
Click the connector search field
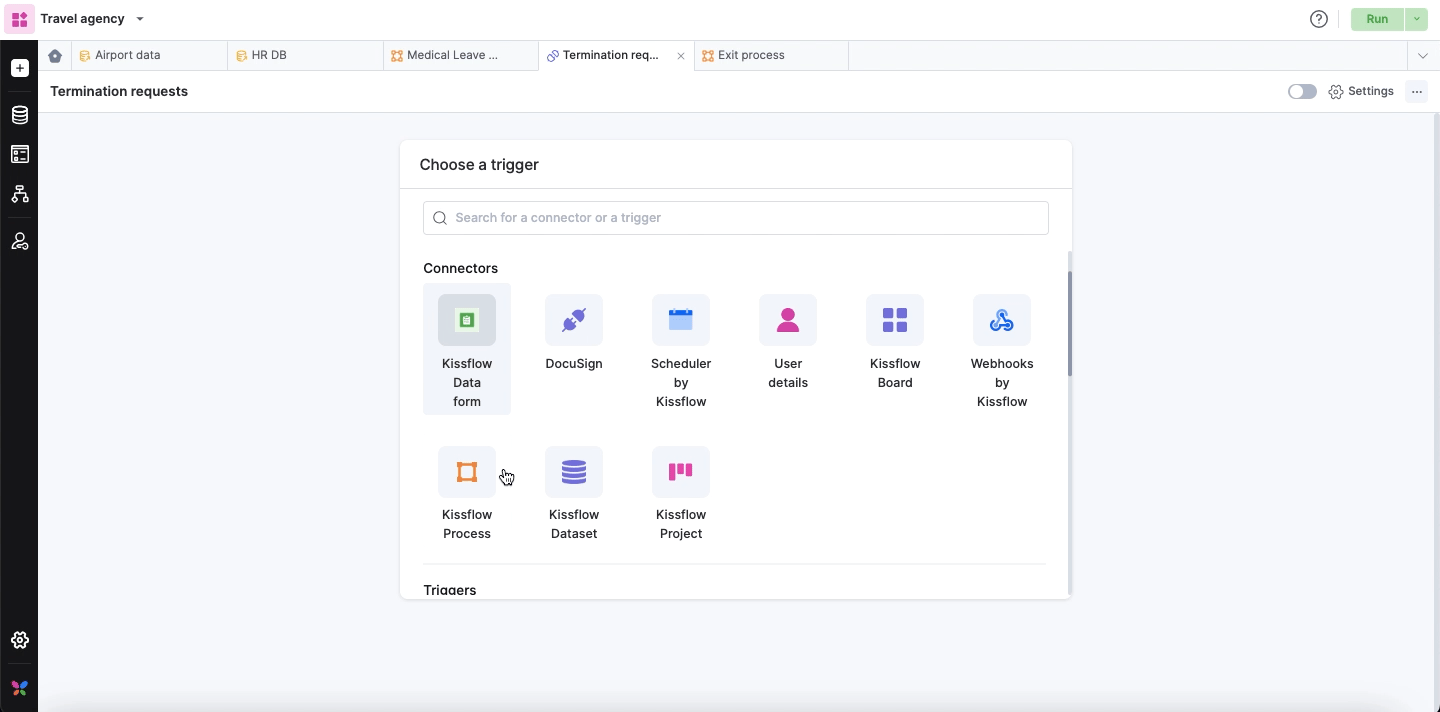[x=735, y=218]
